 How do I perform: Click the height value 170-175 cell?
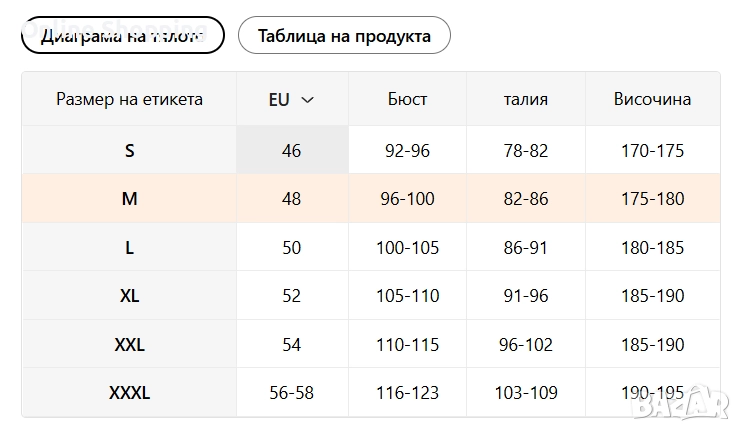point(652,151)
